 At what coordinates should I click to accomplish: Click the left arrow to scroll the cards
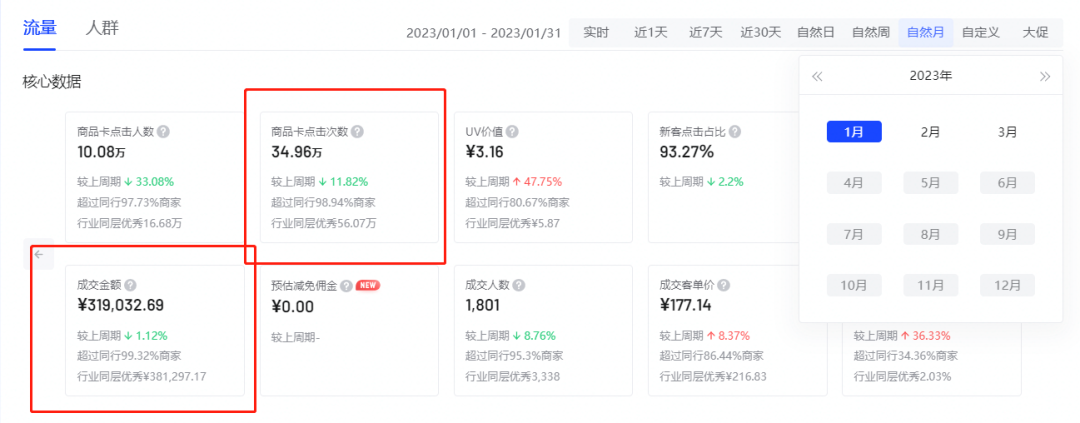pos(39,254)
